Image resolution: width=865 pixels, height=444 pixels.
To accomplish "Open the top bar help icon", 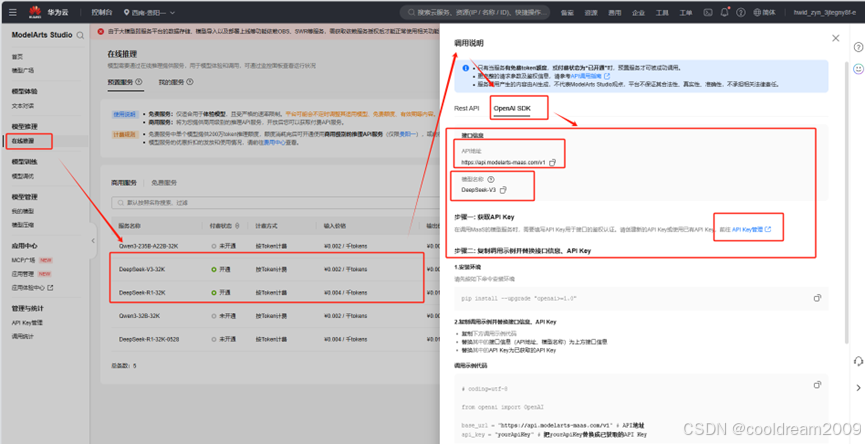I will [741, 12].
